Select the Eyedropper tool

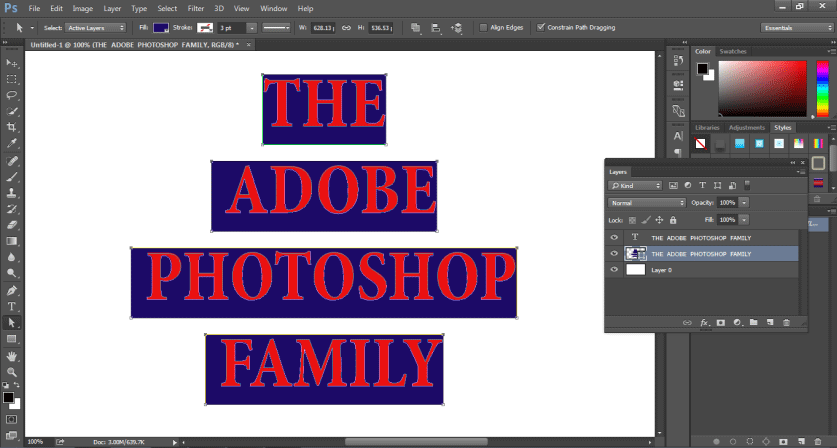click(x=11, y=143)
